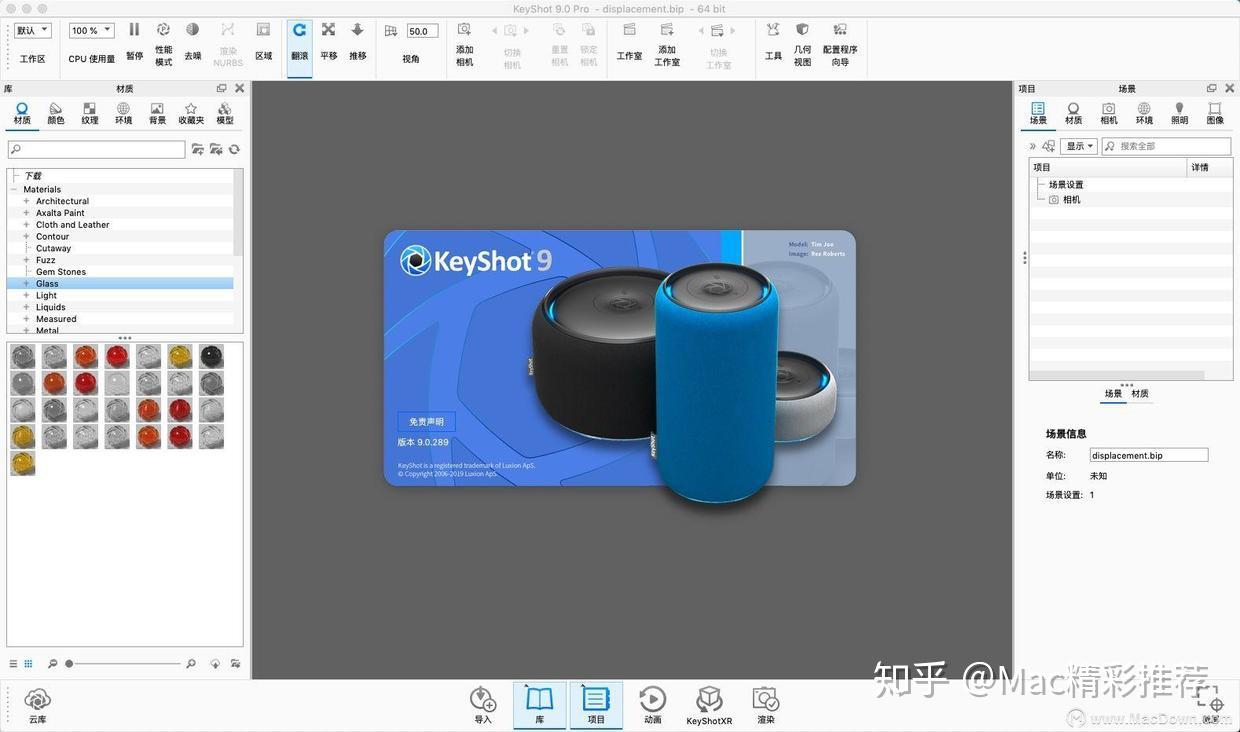1240x732 pixels.
Task: Open the 工作区 workspace dropdown set to 默认
Action: 31,30
